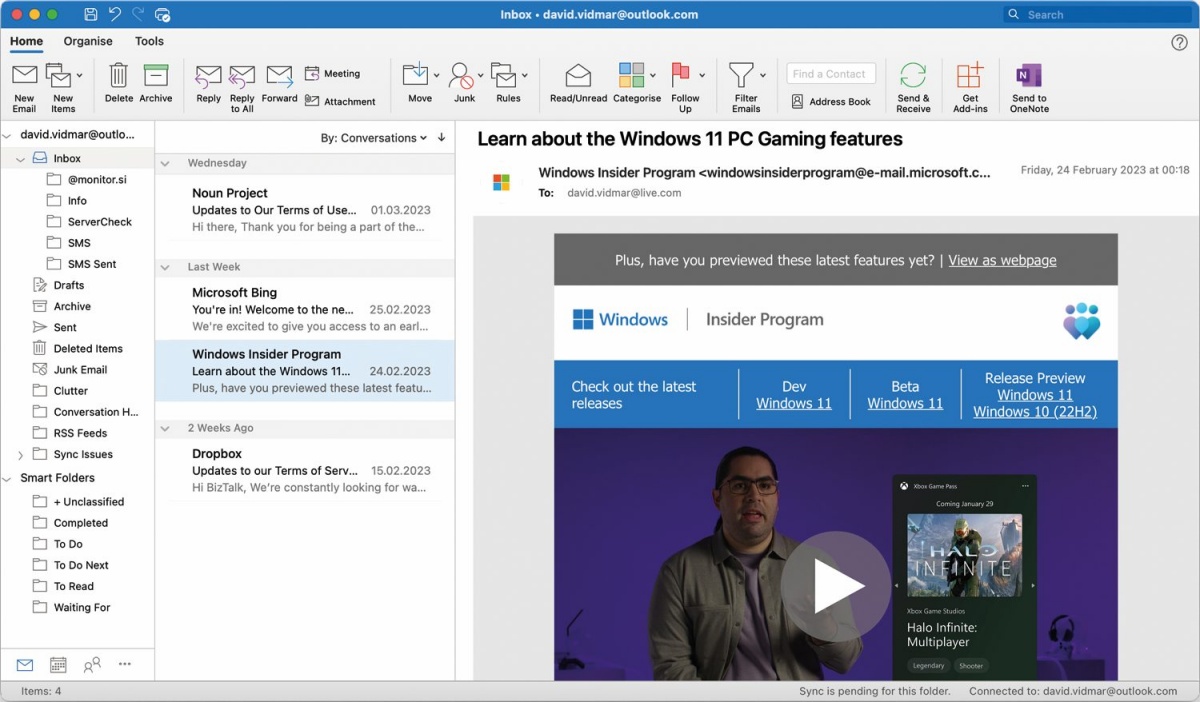Image resolution: width=1200 pixels, height=702 pixels.
Task: Click the Find a Contact field
Action: click(x=831, y=74)
